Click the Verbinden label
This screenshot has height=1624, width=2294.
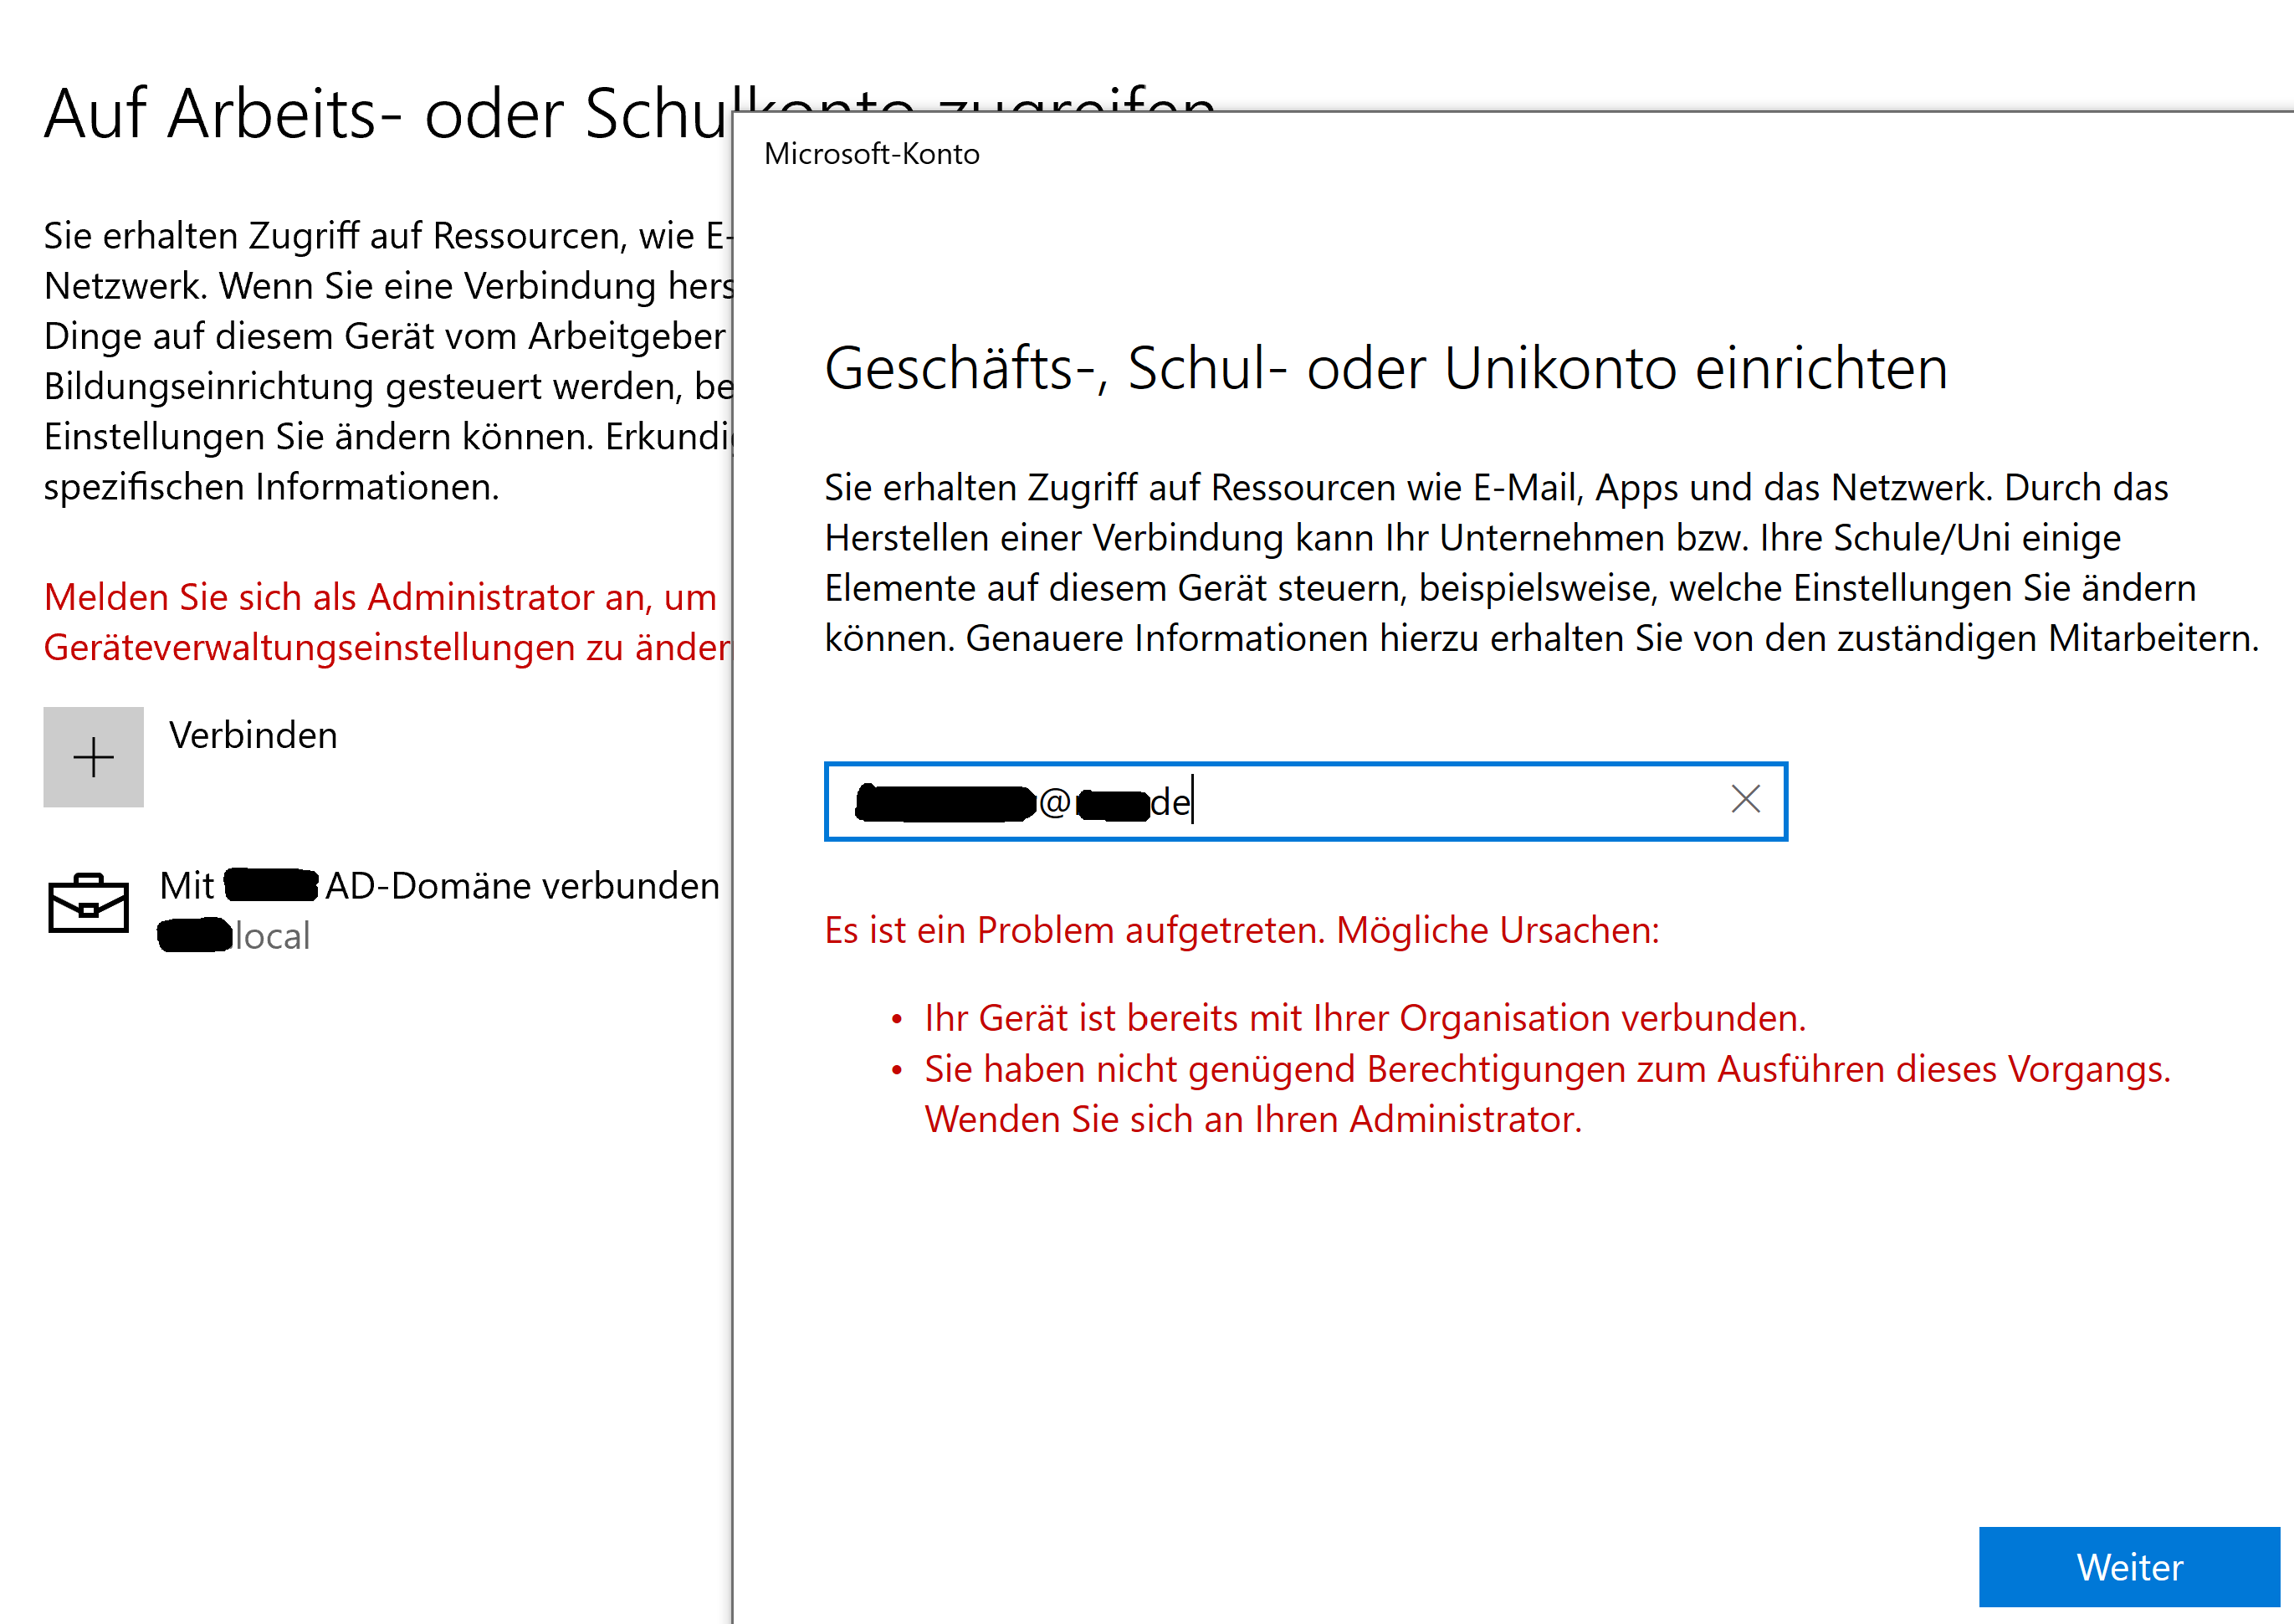click(x=253, y=735)
